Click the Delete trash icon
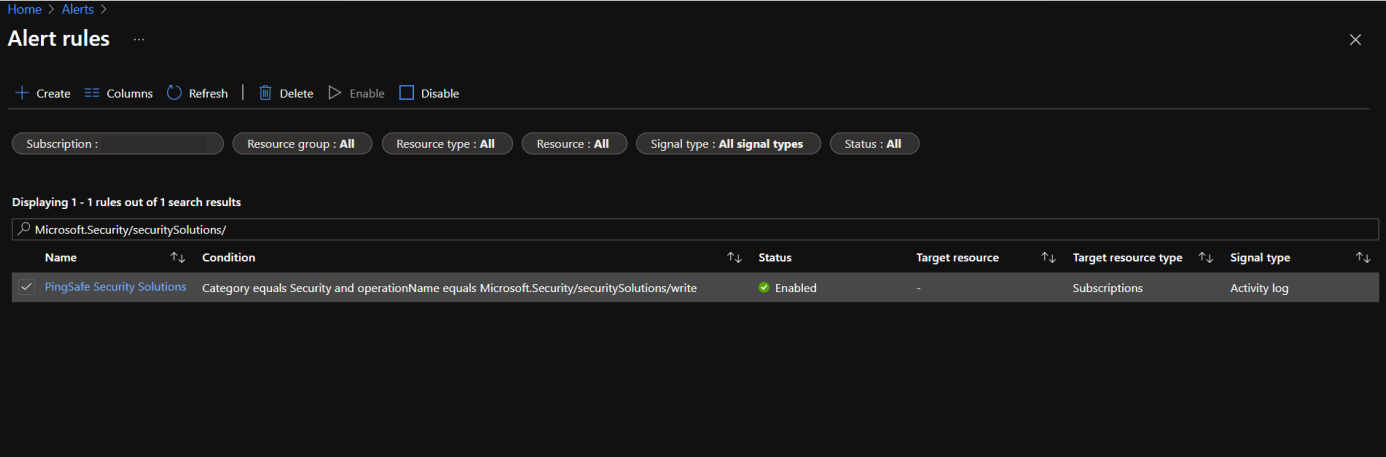The height and width of the screenshot is (457, 1386). (x=265, y=93)
